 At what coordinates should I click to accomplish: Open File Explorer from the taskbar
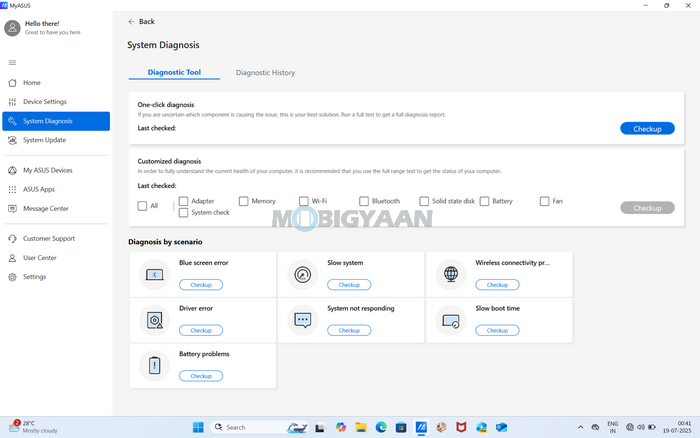coord(361,427)
